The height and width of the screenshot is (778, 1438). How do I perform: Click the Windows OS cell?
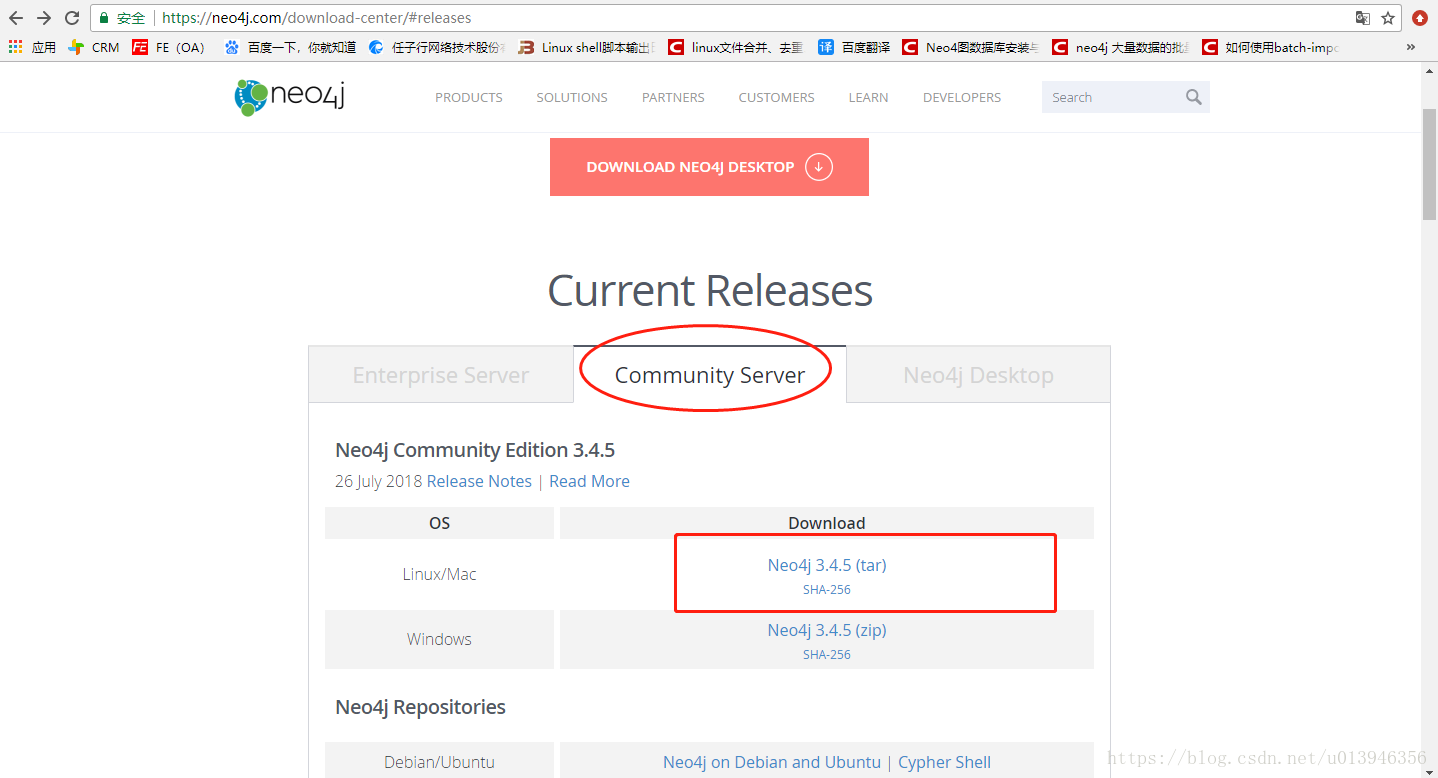pyautogui.click(x=439, y=639)
